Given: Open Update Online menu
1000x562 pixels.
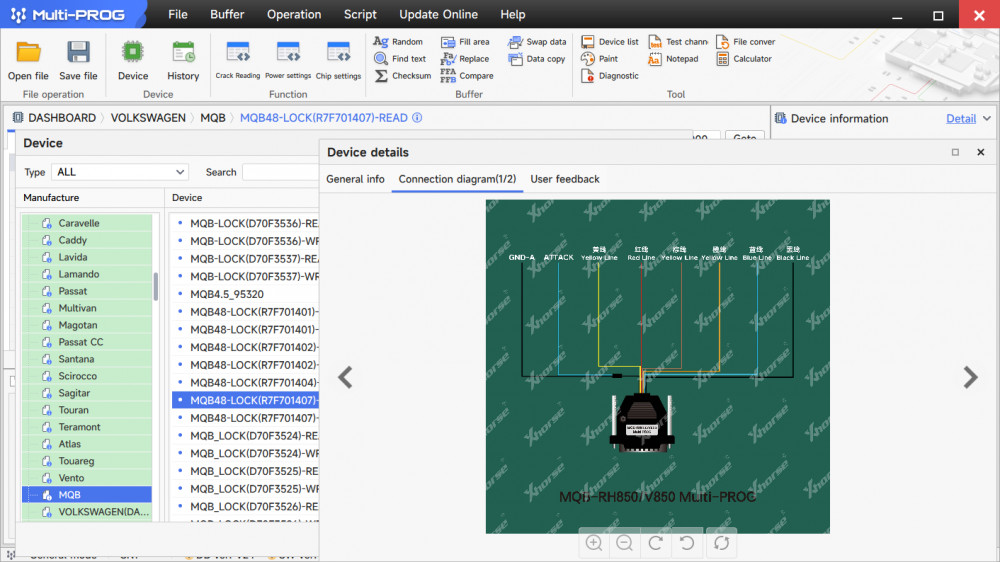Looking at the screenshot, I should [x=438, y=14].
